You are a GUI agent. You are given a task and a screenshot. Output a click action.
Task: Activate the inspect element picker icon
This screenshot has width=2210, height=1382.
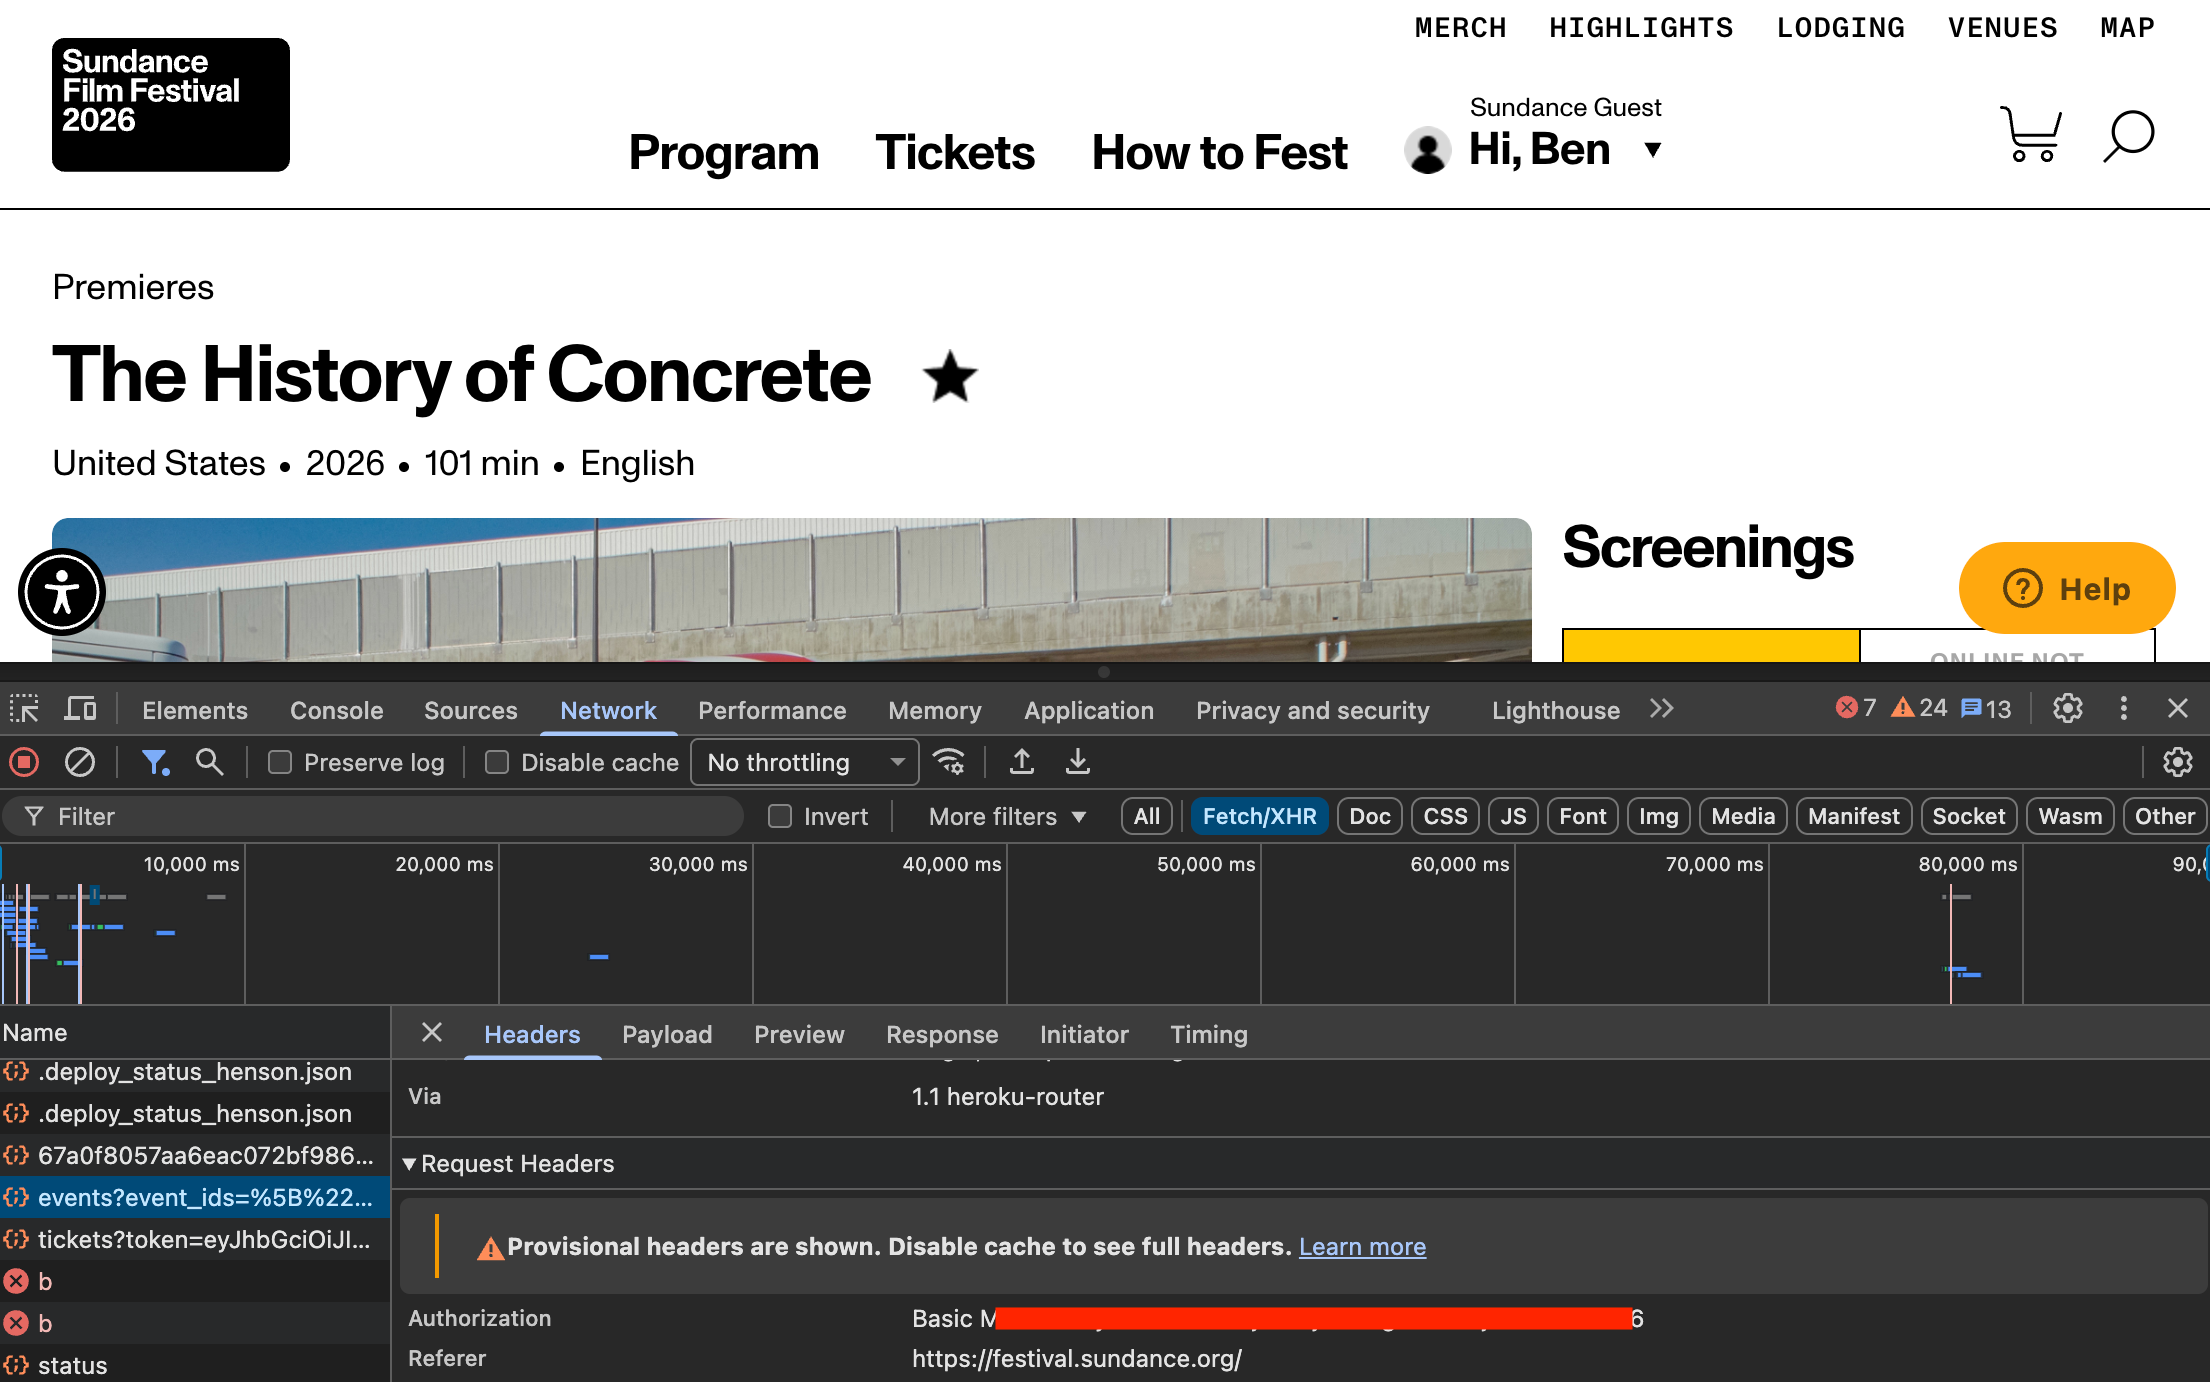coord(24,709)
